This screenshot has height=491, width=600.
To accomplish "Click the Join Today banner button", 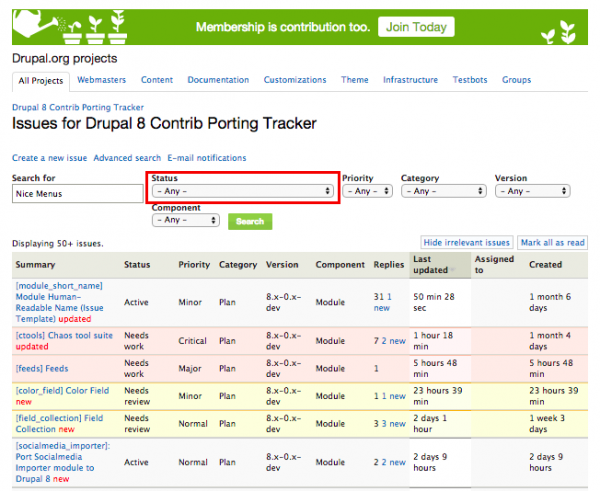I will pos(416,27).
